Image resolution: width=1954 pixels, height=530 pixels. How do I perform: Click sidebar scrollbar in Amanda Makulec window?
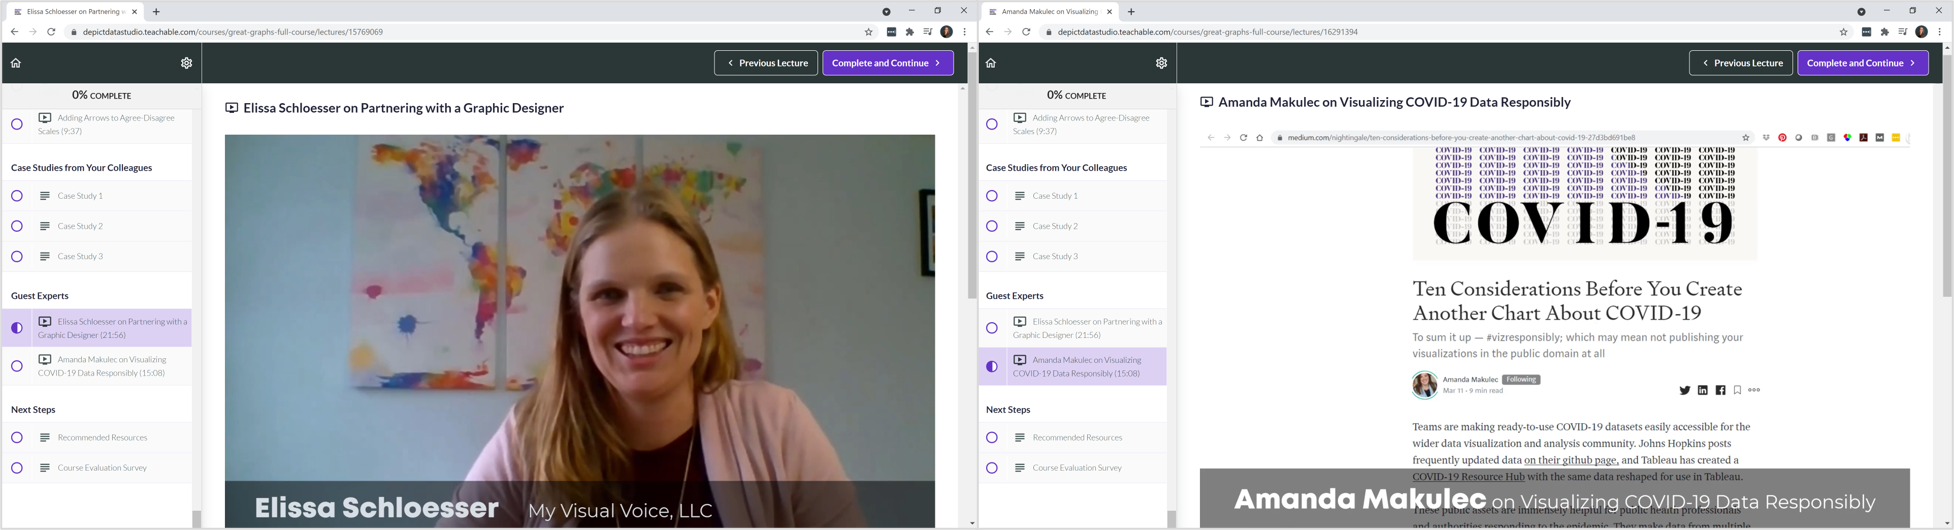tap(1171, 519)
